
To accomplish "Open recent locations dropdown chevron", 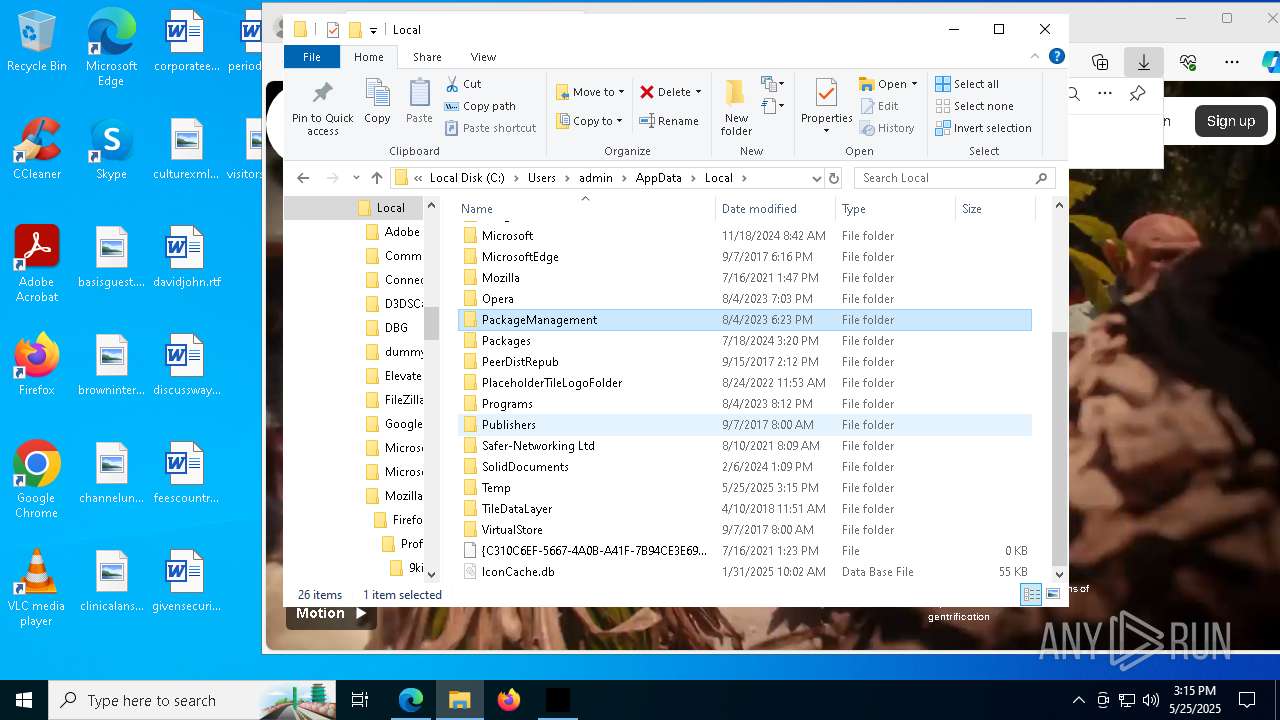I will 356,178.
